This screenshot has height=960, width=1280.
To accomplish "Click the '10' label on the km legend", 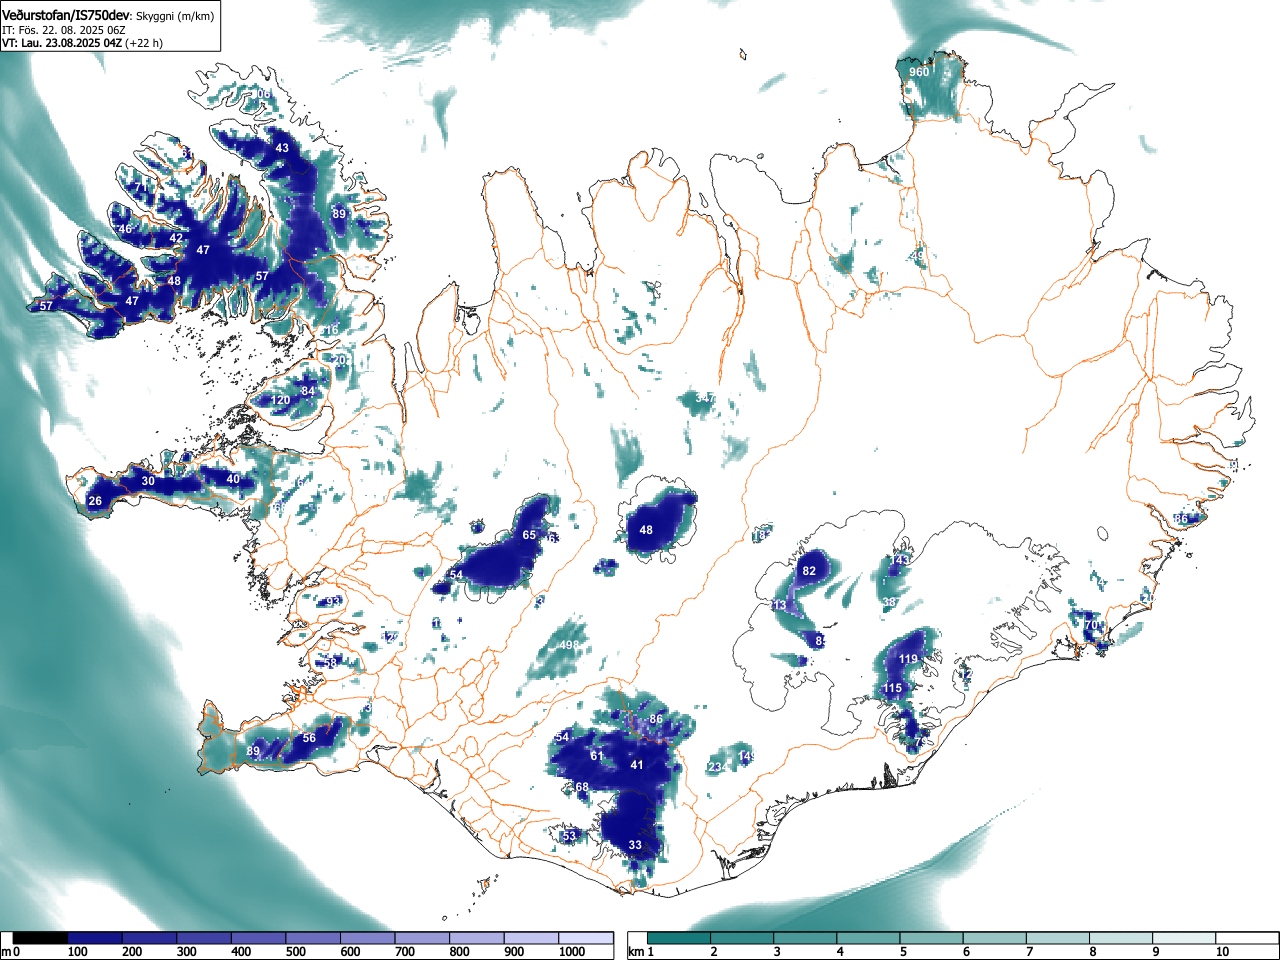I will pos(1221,952).
